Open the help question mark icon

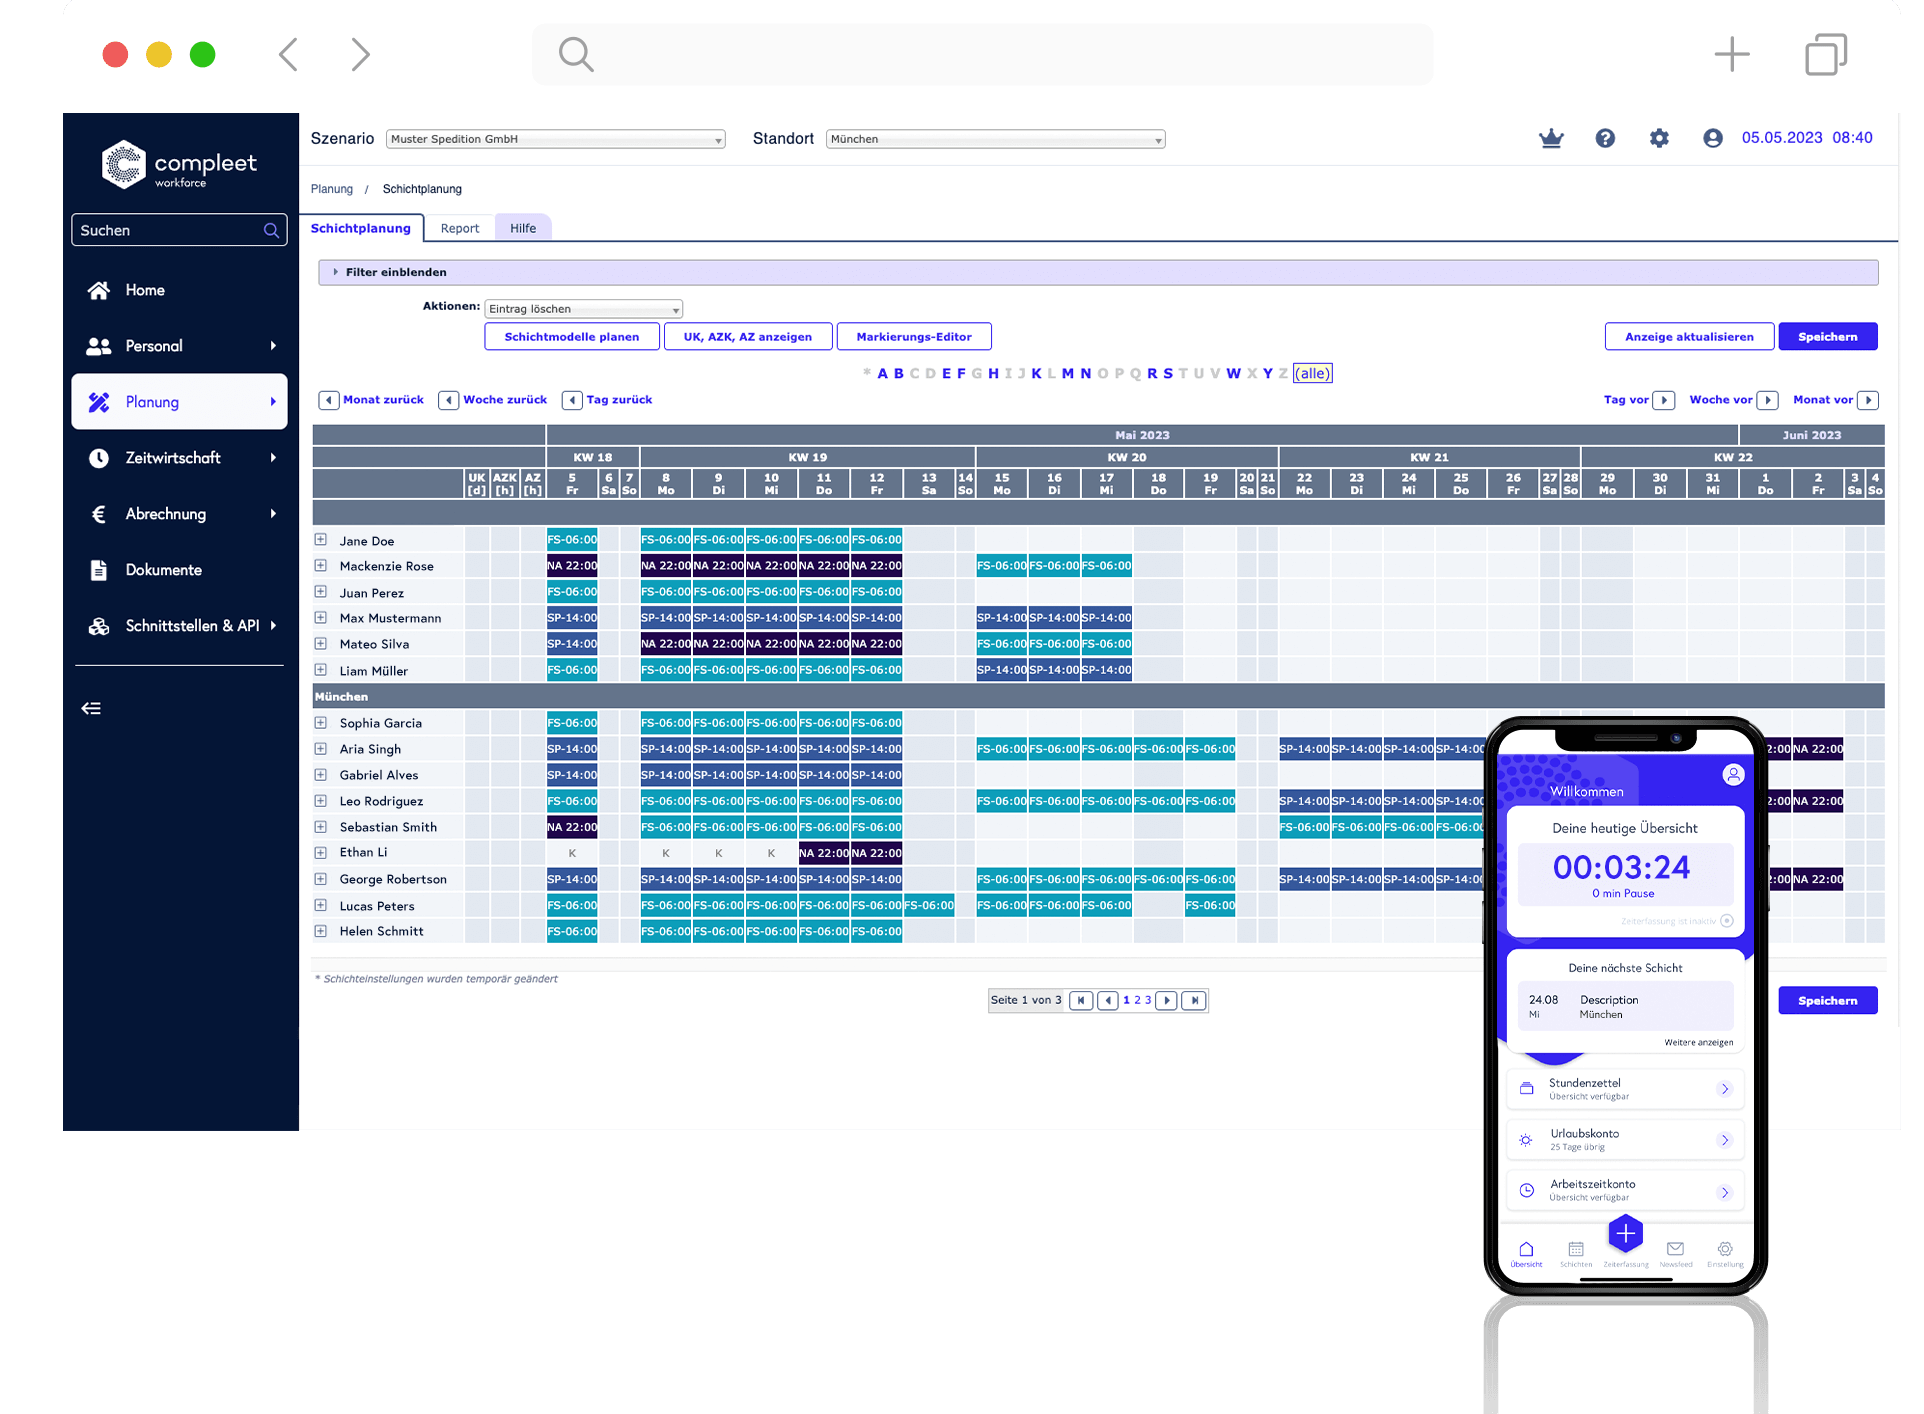tap(1605, 139)
